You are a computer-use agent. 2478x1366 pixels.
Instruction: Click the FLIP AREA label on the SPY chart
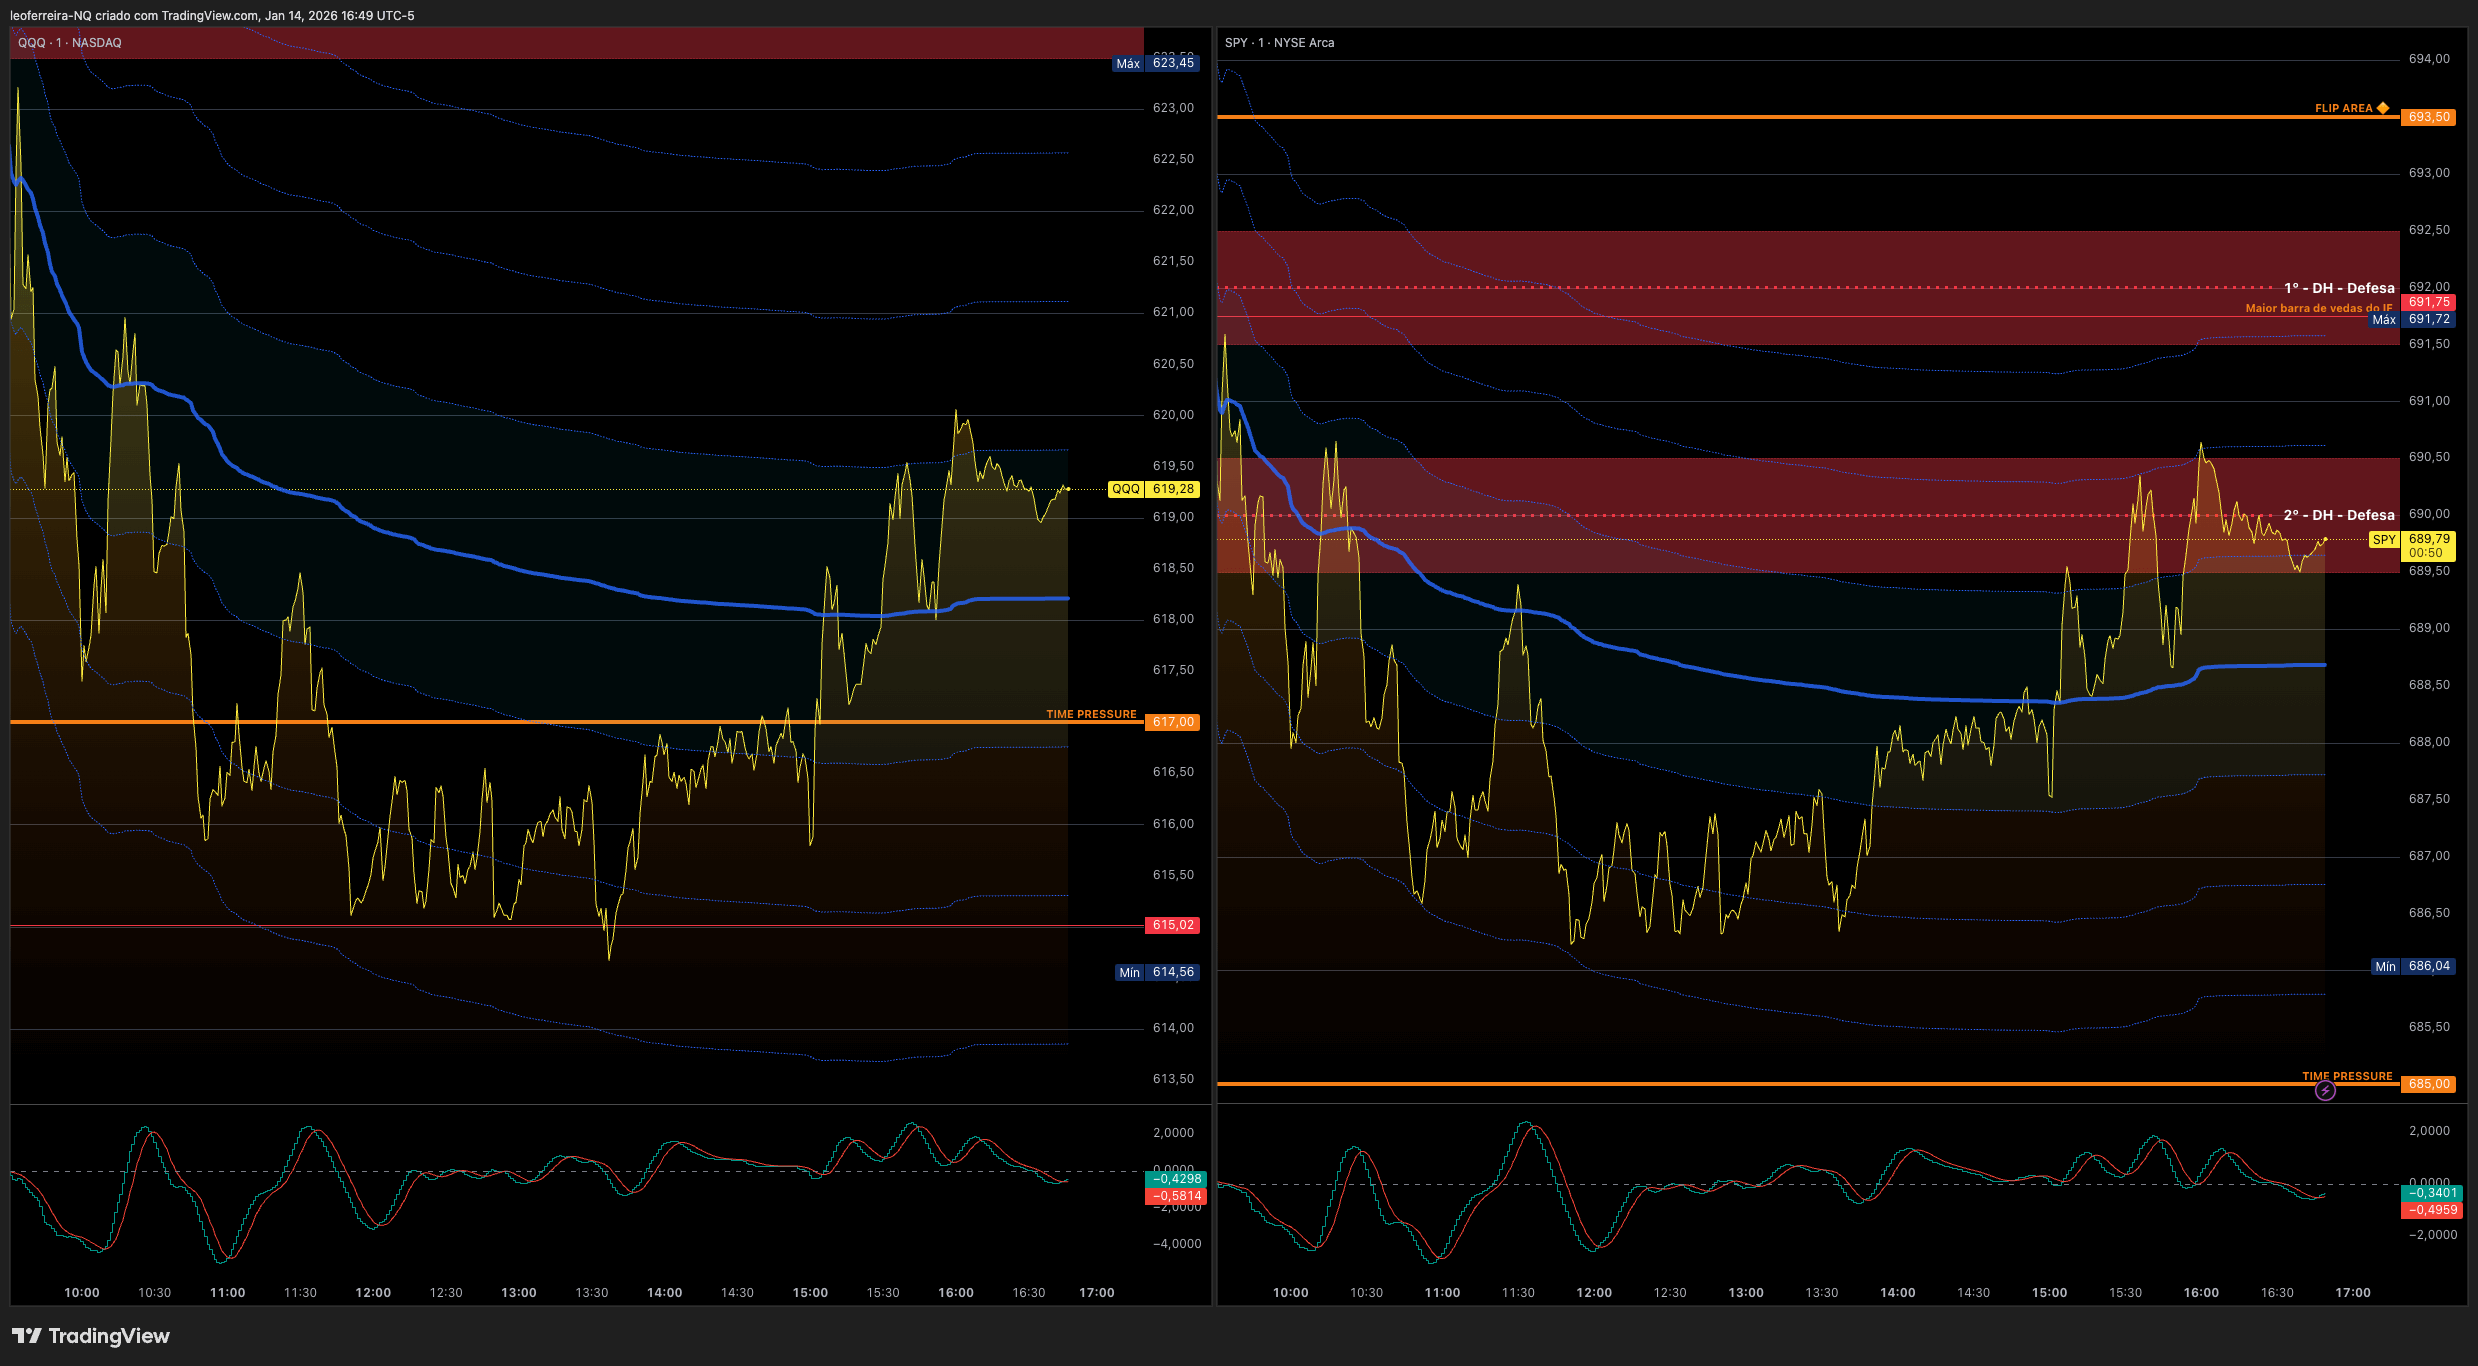[2343, 108]
